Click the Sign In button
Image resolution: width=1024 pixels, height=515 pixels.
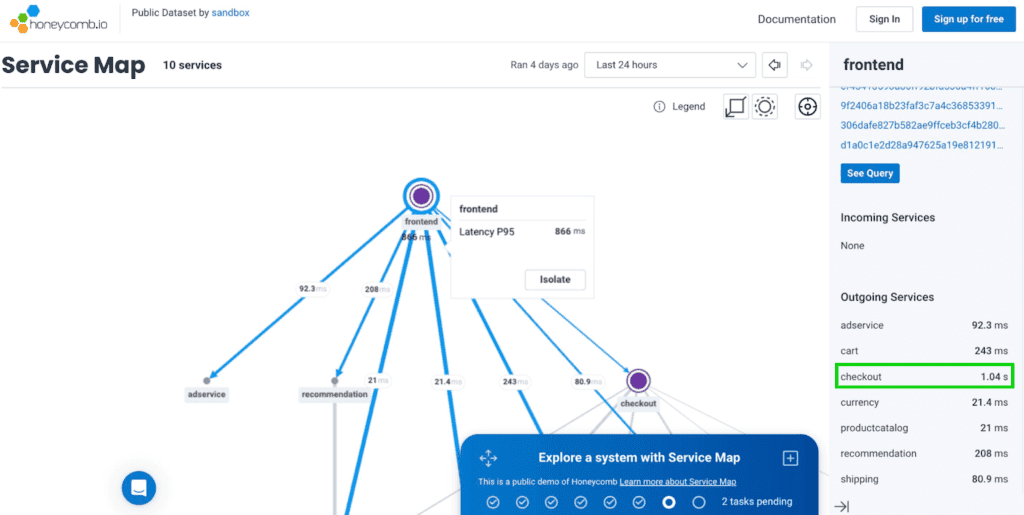884,19
